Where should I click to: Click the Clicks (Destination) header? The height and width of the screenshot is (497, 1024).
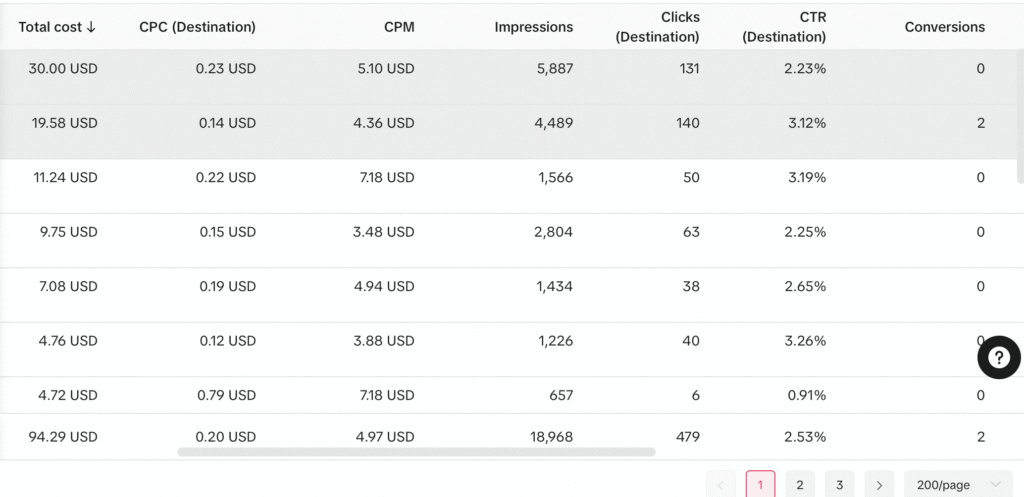(657, 27)
